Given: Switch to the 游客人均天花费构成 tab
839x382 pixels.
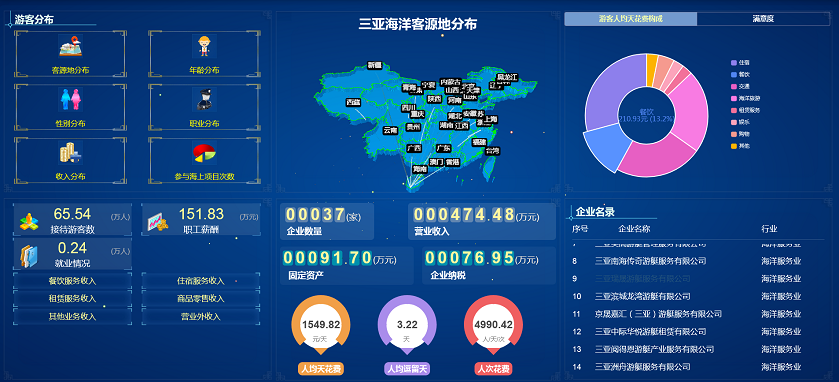Looking at the screenshot, I should (x=631, y=19).
